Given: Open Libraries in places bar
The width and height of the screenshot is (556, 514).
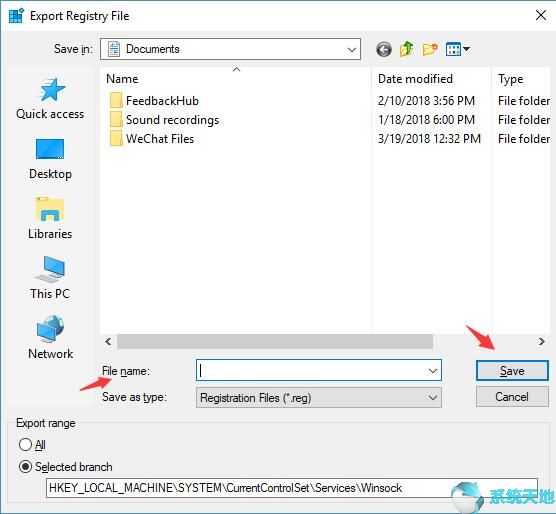Looking at the screenshot, I should click(50, 219).
